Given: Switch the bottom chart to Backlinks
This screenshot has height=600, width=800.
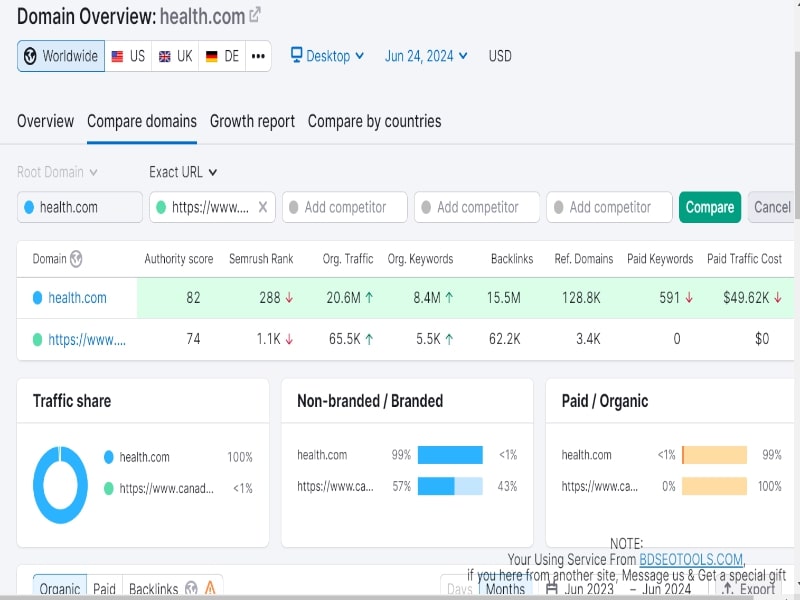Looking at the screenshot, I should click(152, 589).
